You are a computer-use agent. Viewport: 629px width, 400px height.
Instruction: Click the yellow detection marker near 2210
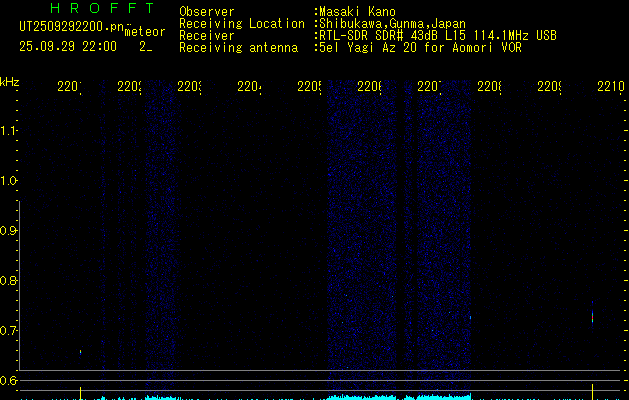[592, 392]
